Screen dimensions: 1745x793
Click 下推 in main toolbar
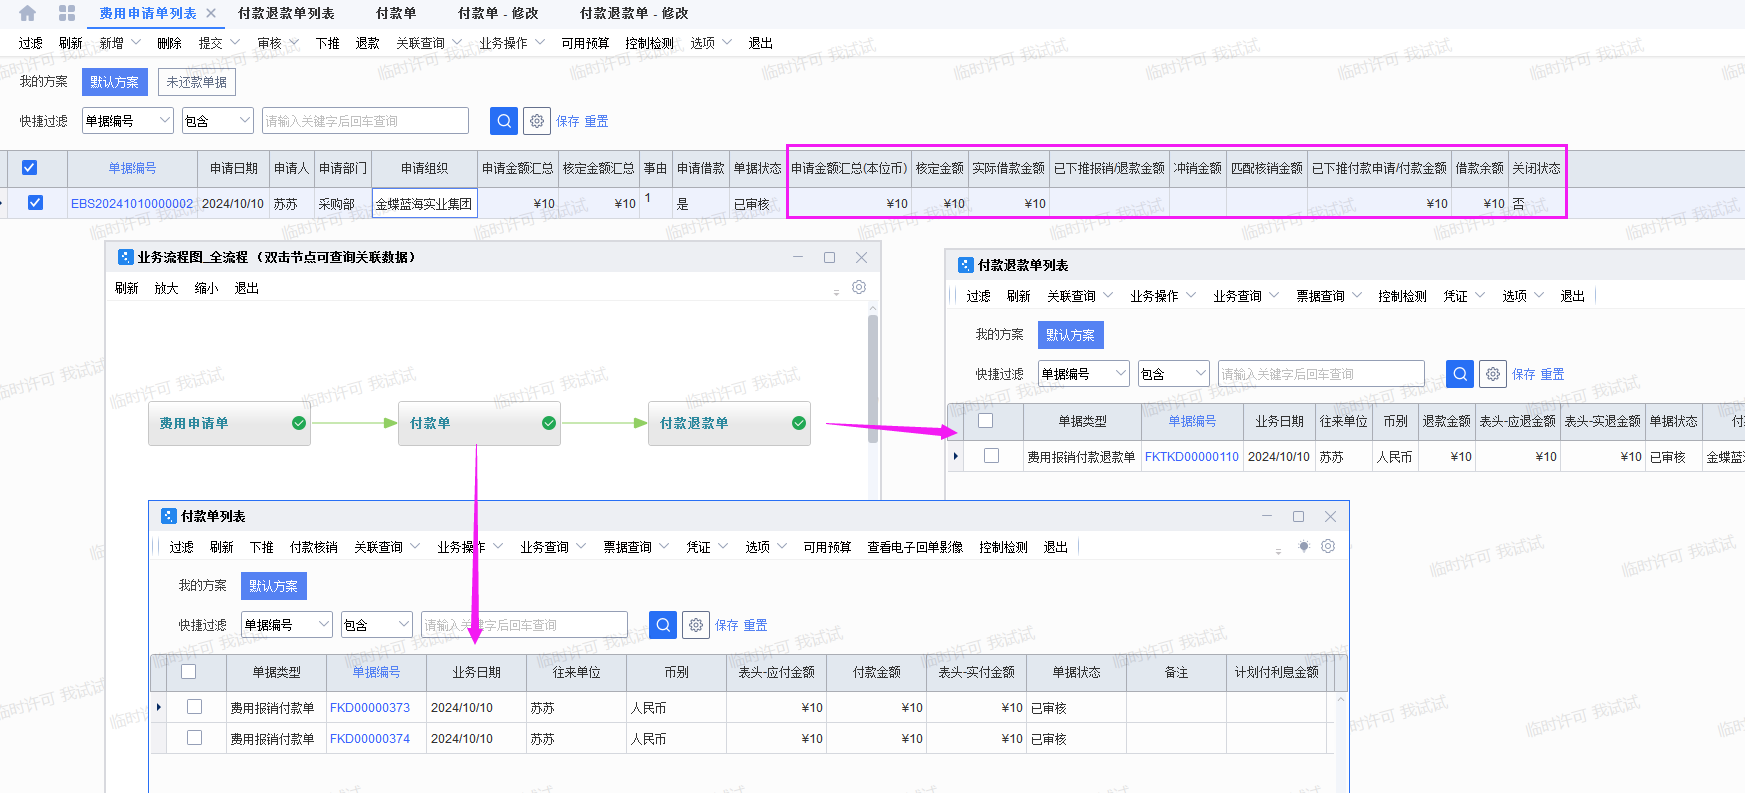pos(328,43)
